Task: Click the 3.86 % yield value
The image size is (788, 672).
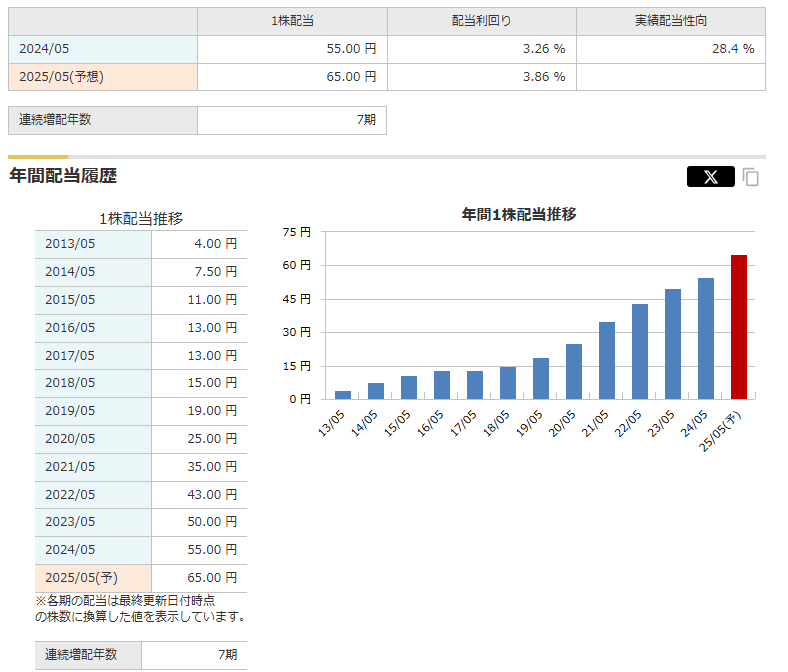Action: 481,77
